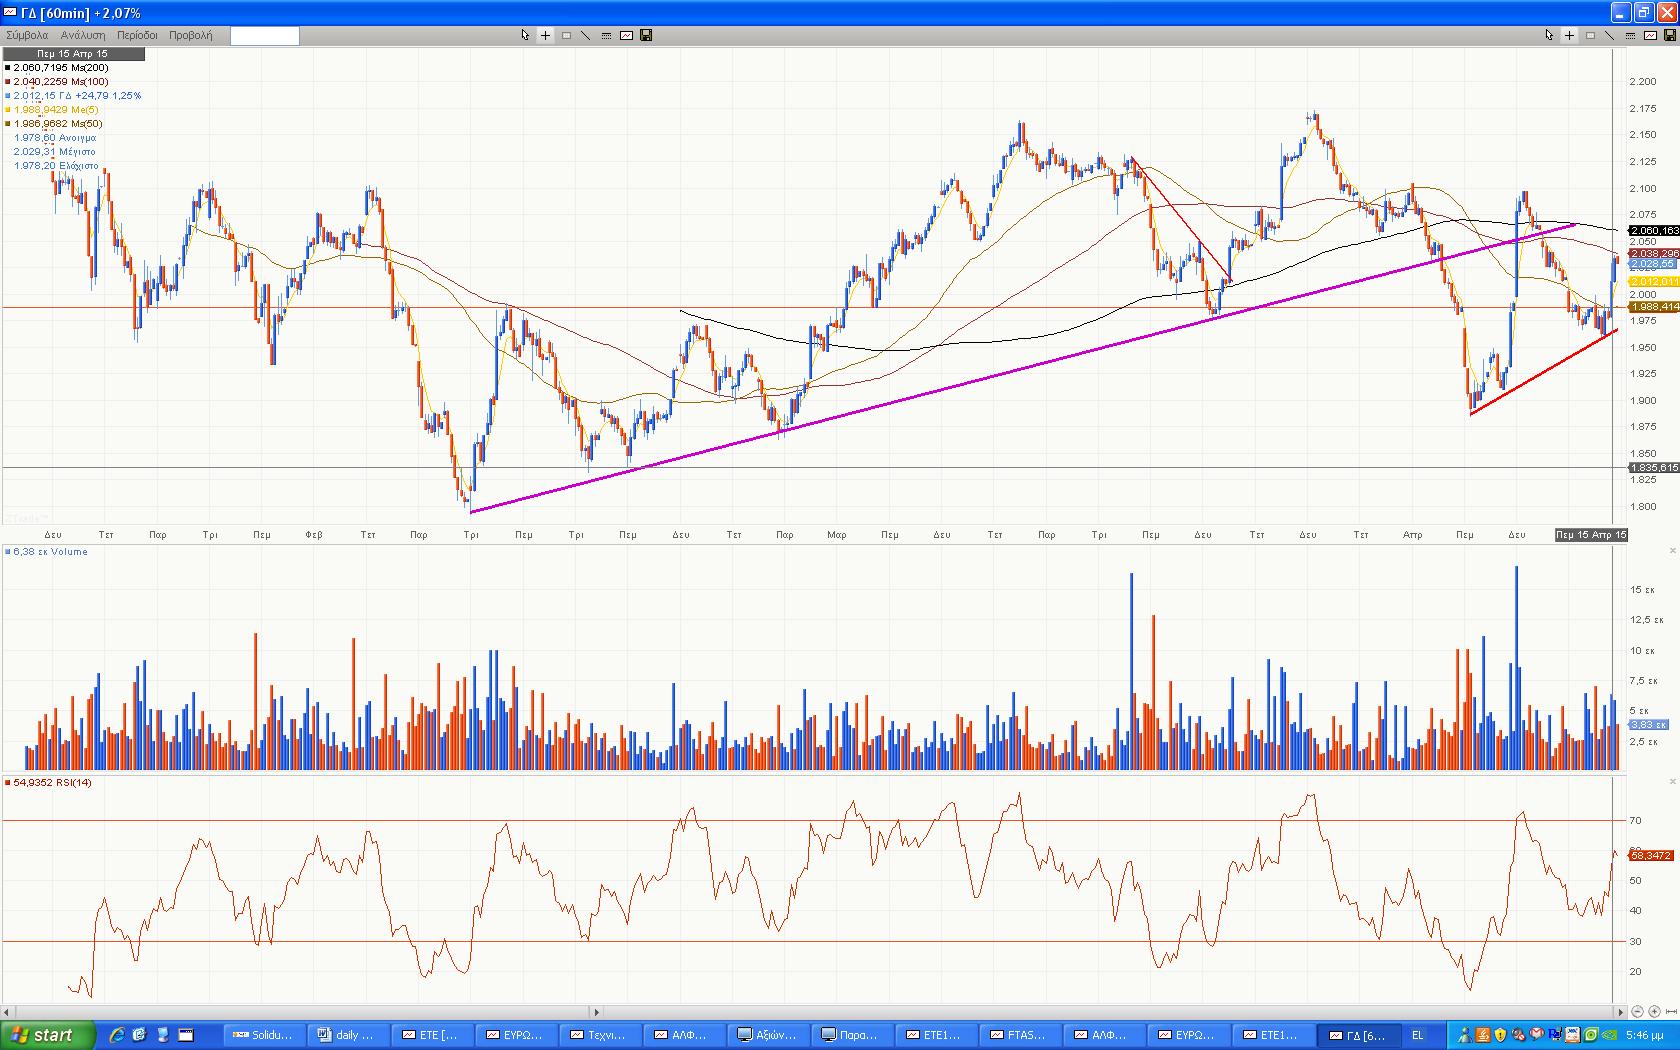Click the 1.978,20 Ελάχιστο value
This screenshot has width=1680, height=1050.
pos(56,166)
